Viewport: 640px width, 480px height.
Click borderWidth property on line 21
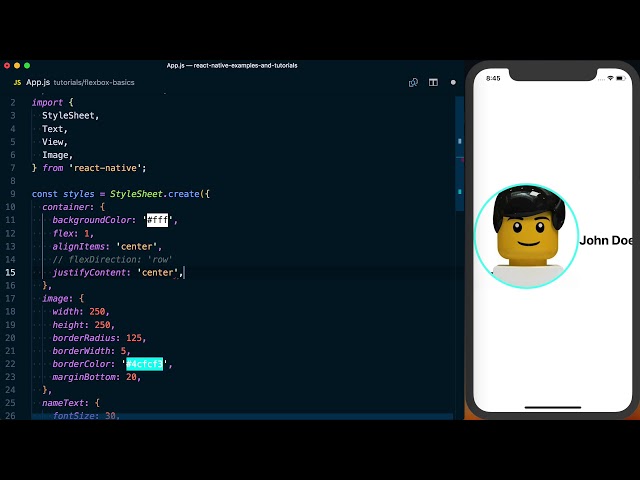click(81, 351)
